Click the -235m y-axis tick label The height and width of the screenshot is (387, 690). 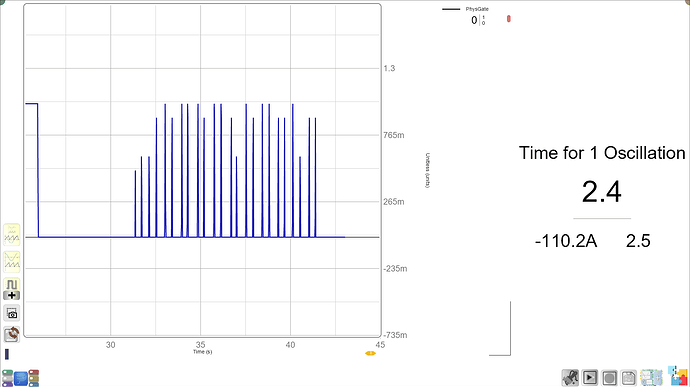click(x=395, y=269)
